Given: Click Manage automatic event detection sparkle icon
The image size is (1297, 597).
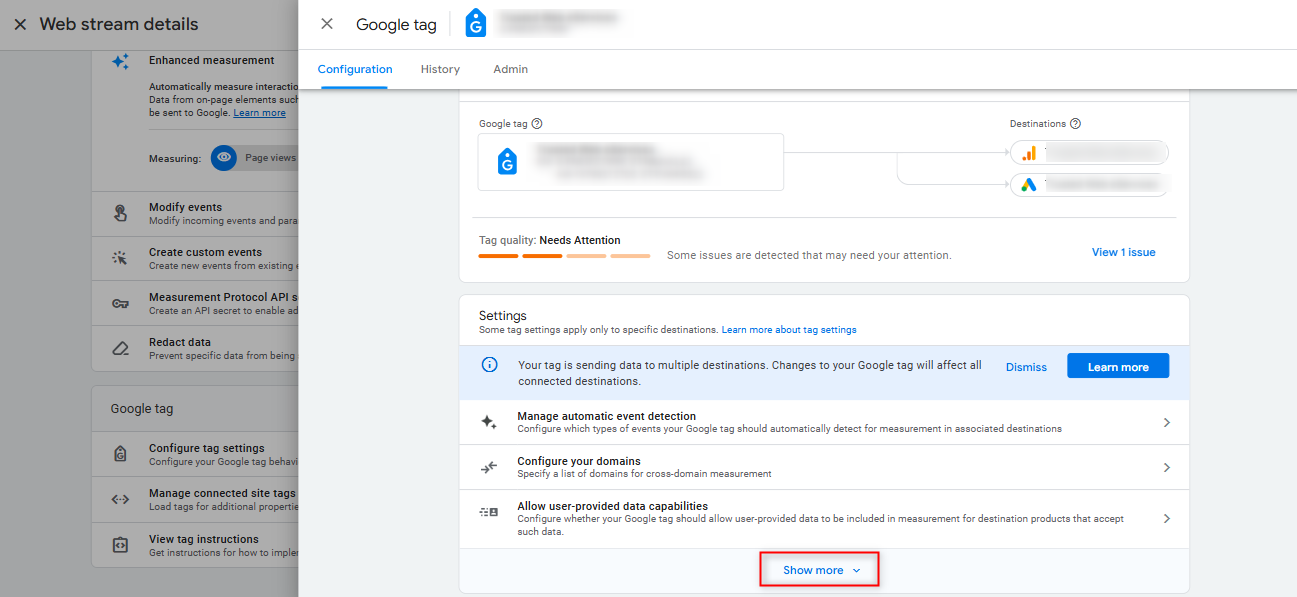Looking at the screenshot, I should (489, 422).
